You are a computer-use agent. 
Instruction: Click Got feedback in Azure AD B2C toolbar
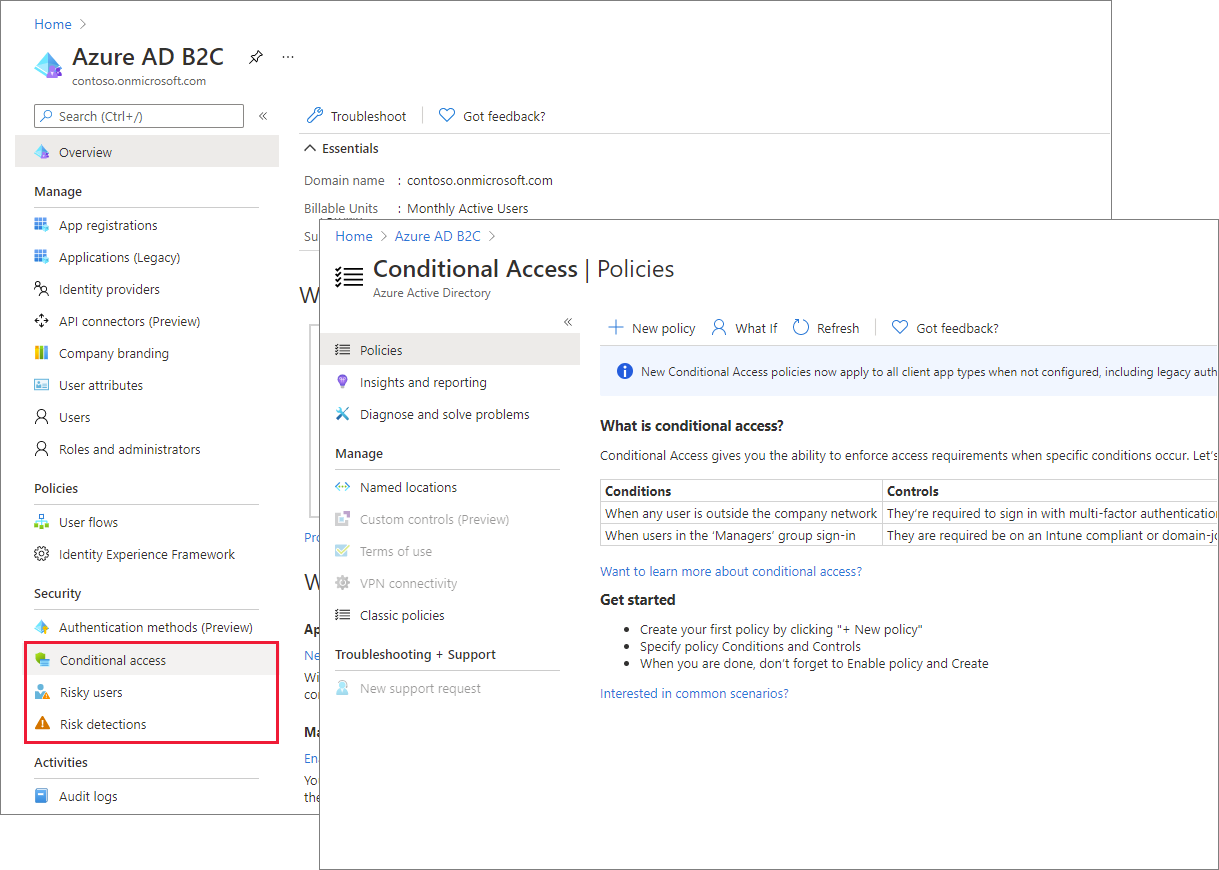(x=492, y=116)
